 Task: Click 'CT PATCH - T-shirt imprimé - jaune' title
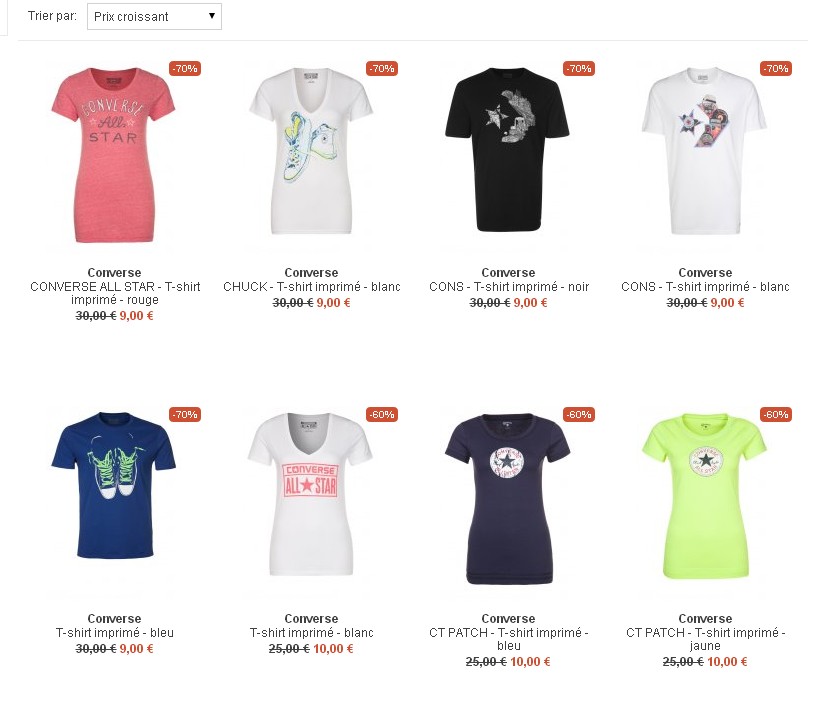point(705,639)
